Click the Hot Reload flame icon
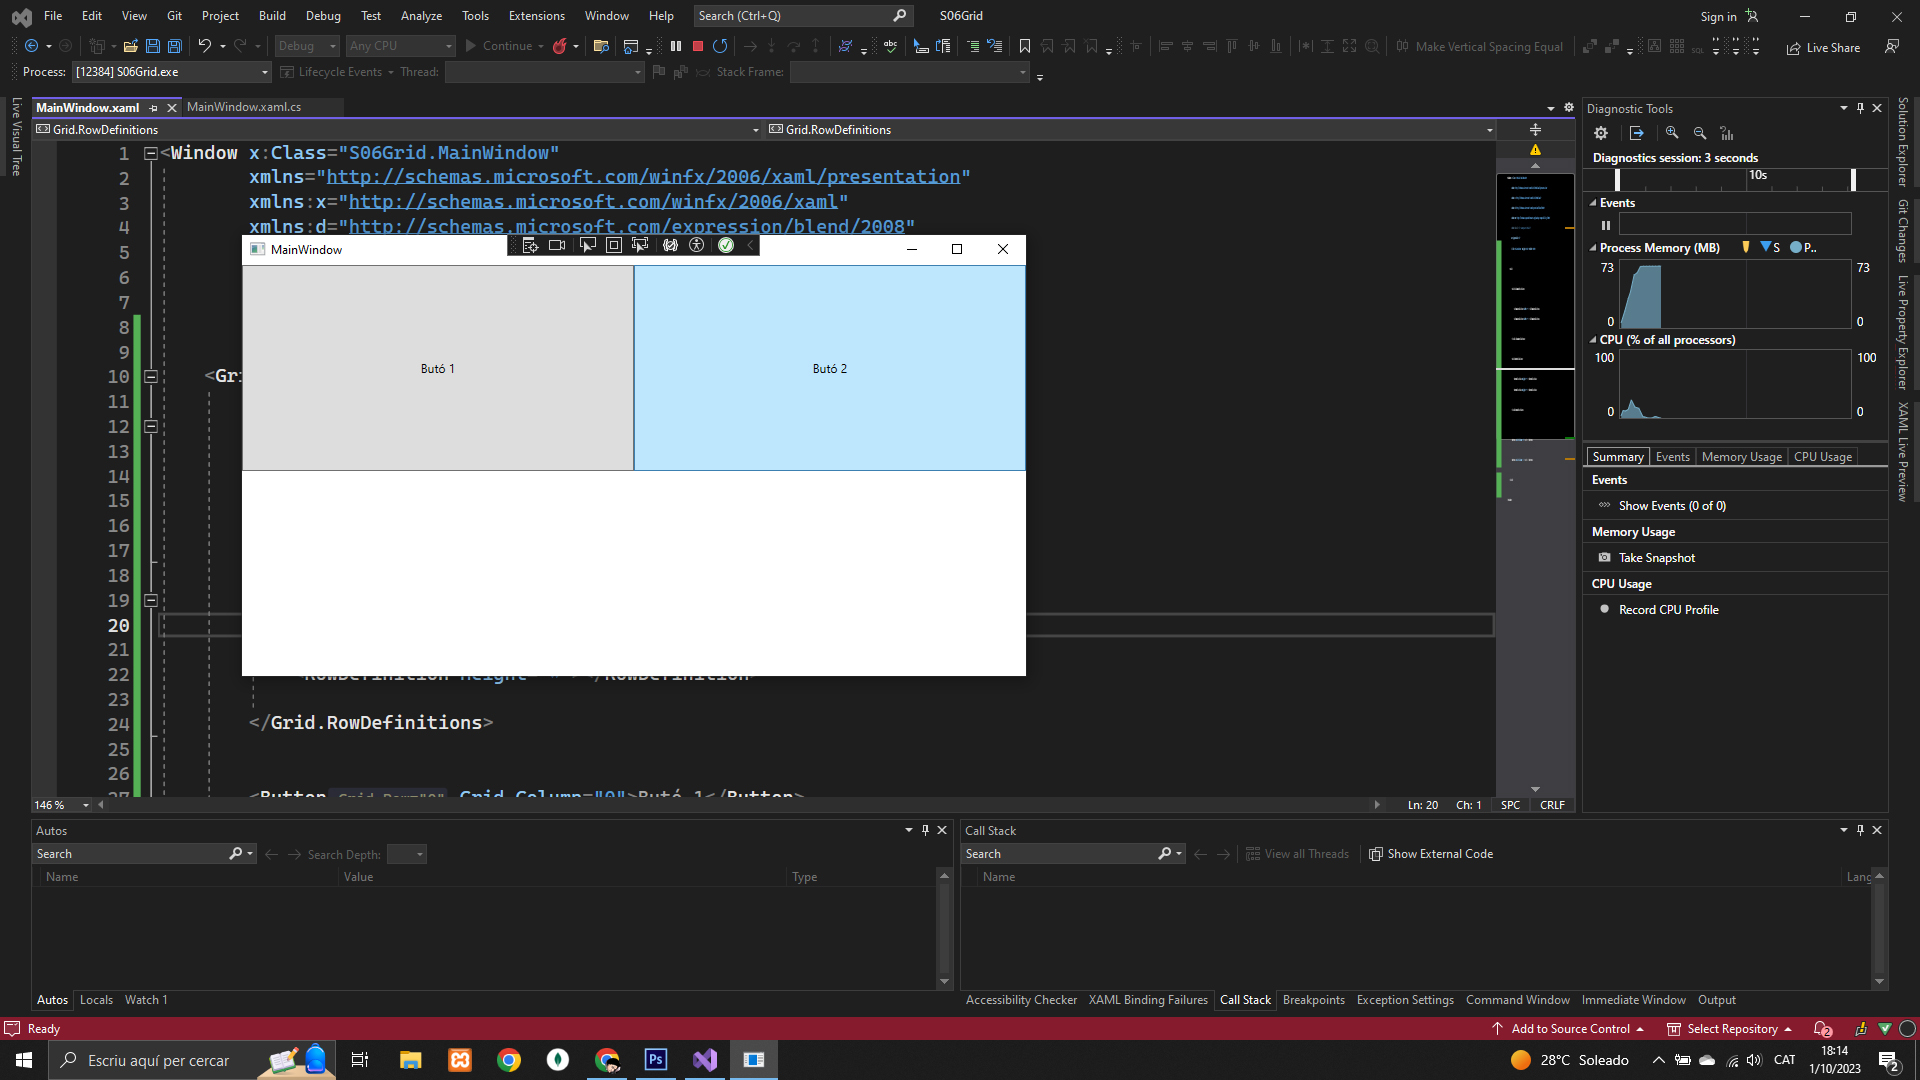 point(560,46)
